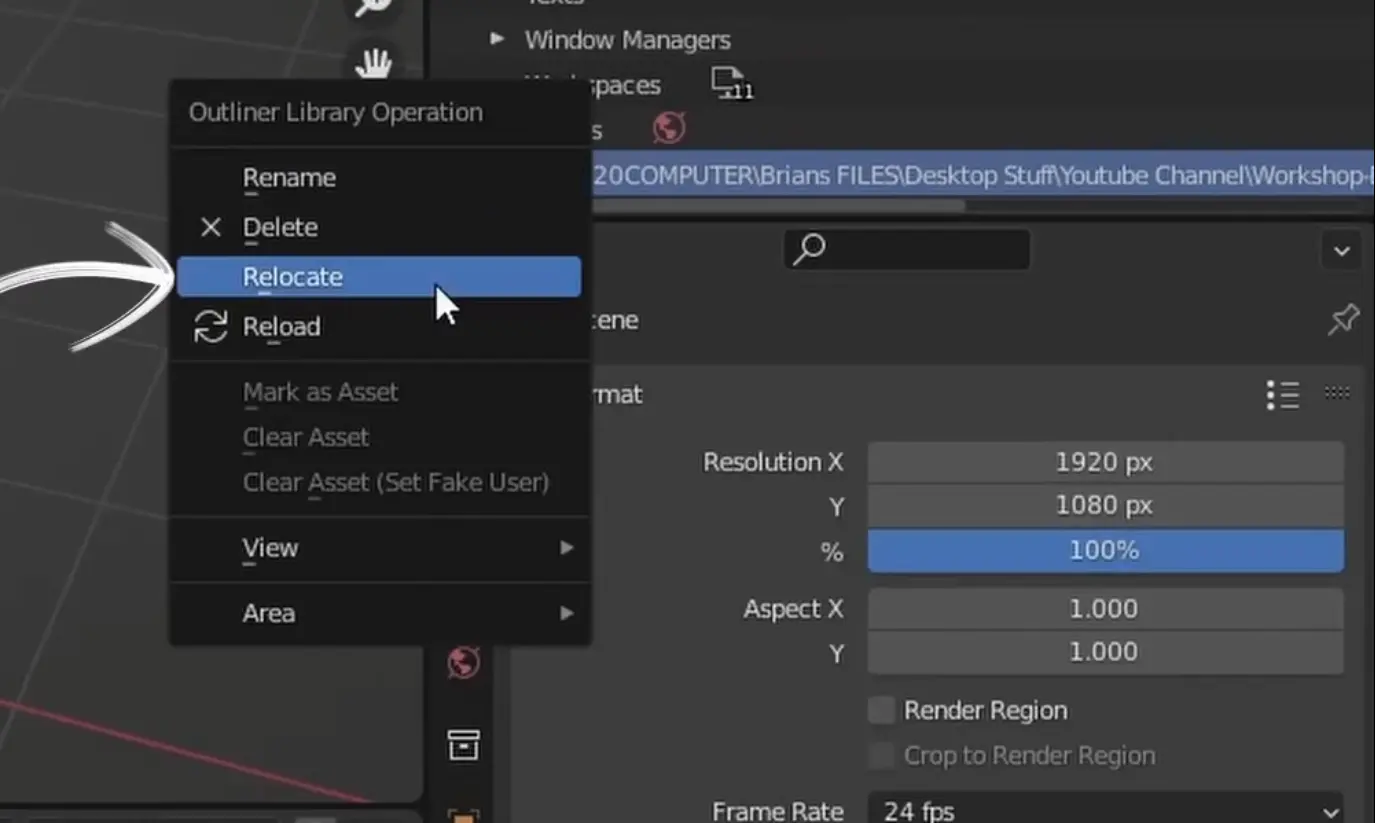This screenshot has width=1375, height=823.
Task: Click the workspace icon showing count 11
Action: pyautogui.click(x=731, y=85)
